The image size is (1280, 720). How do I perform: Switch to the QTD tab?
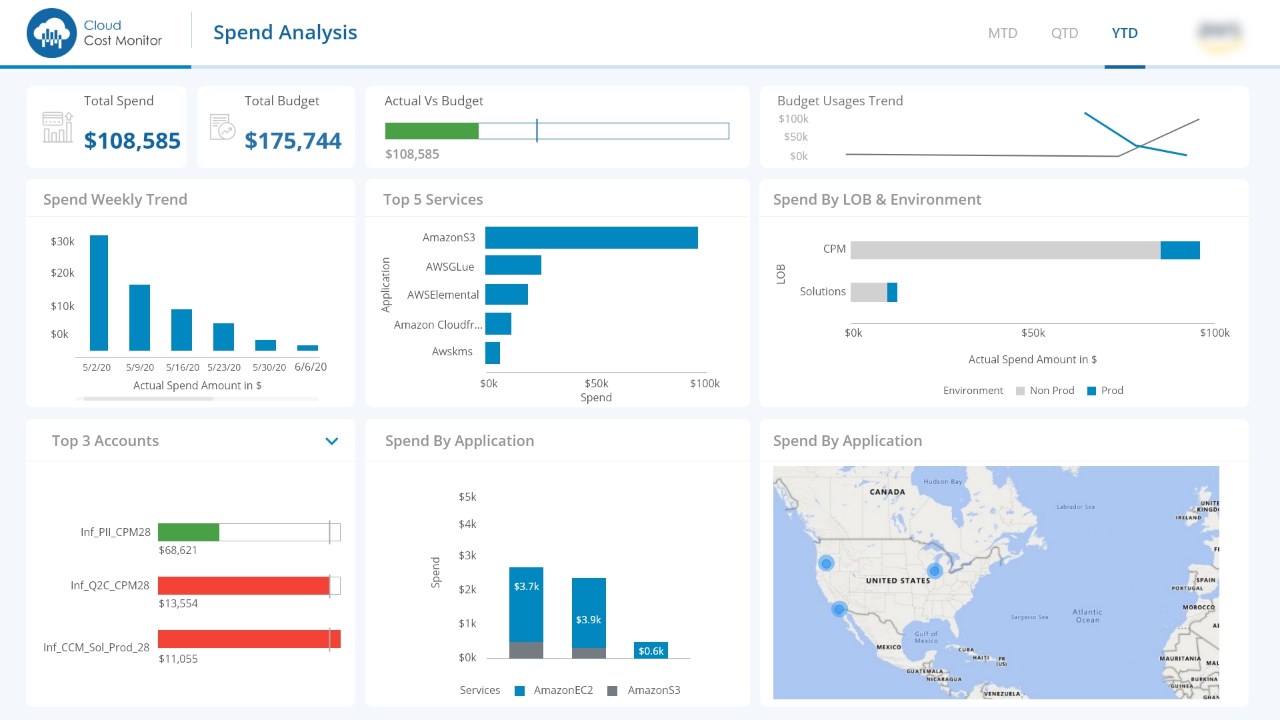click(1065, 33)
